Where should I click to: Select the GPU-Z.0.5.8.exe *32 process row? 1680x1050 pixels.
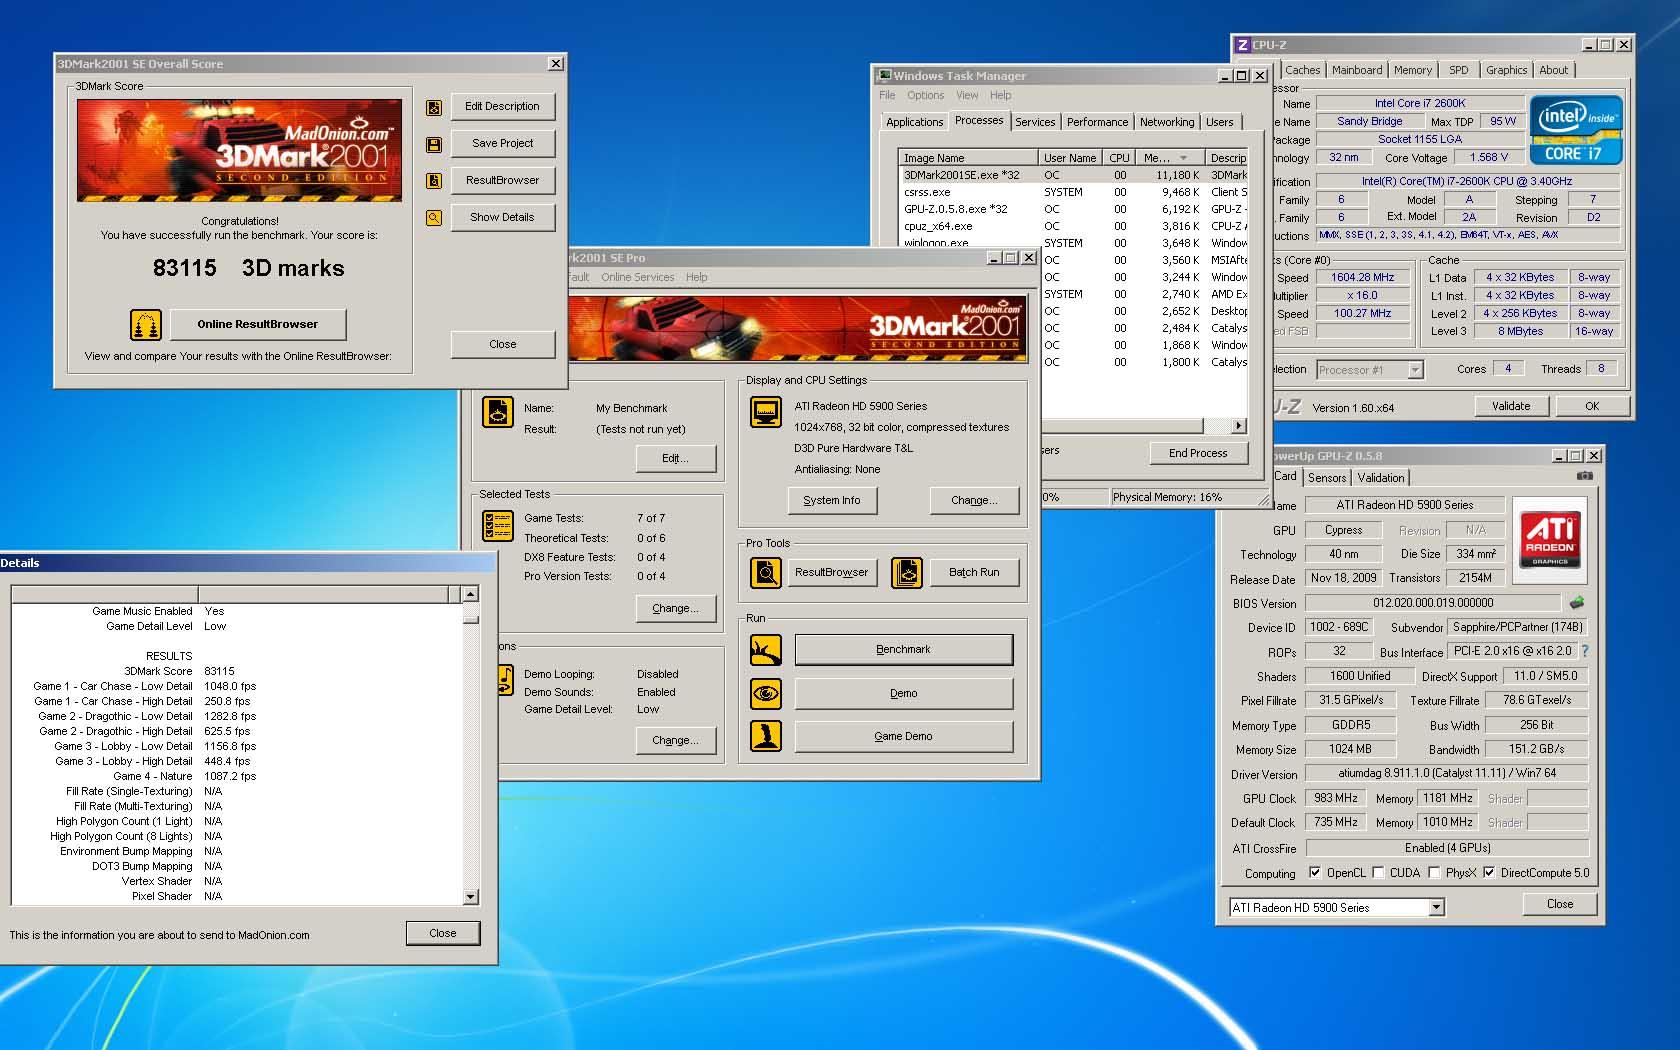click(x=1073, y=209)
